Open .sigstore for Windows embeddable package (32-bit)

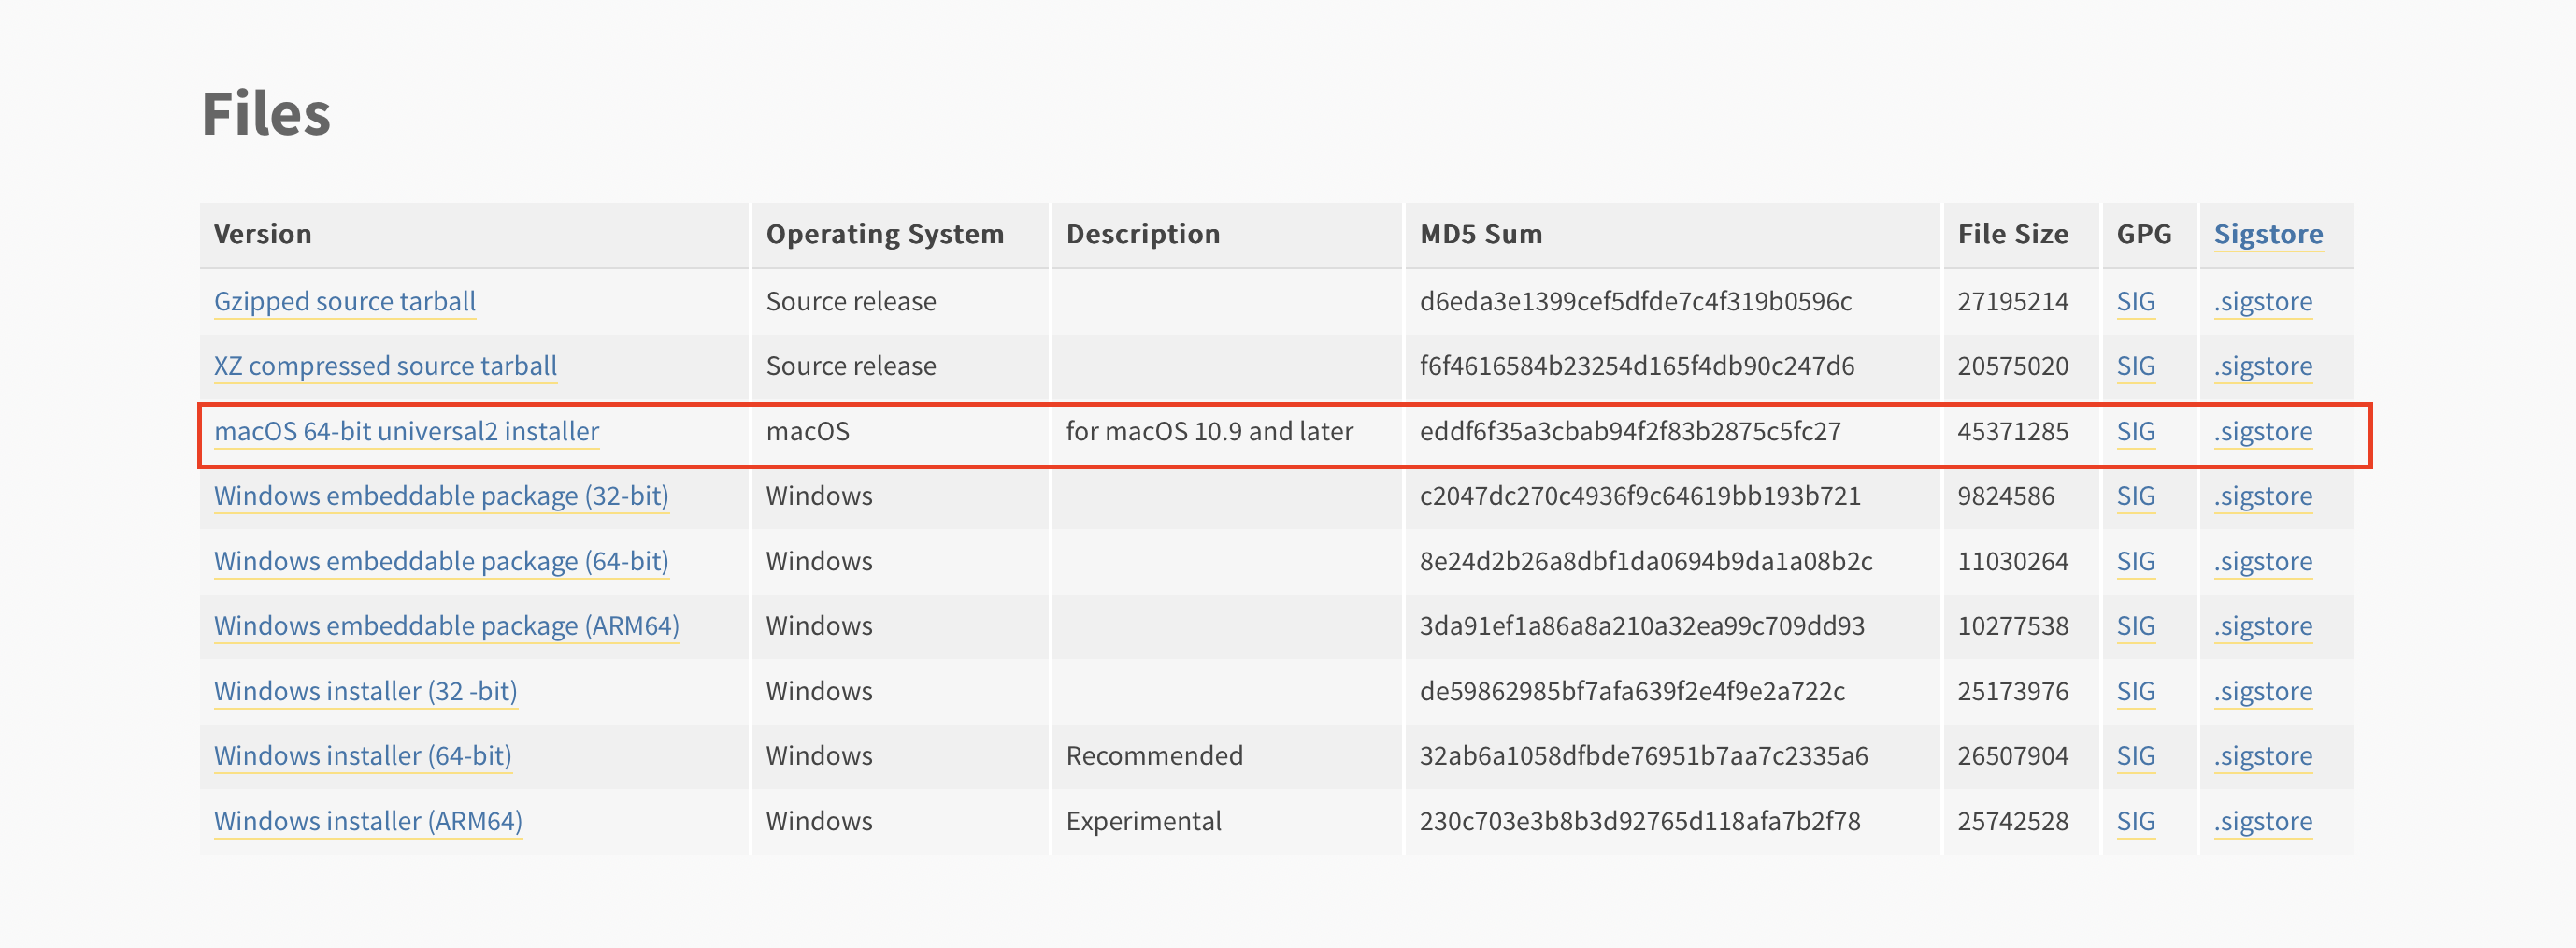click(x=2263, y=496)
